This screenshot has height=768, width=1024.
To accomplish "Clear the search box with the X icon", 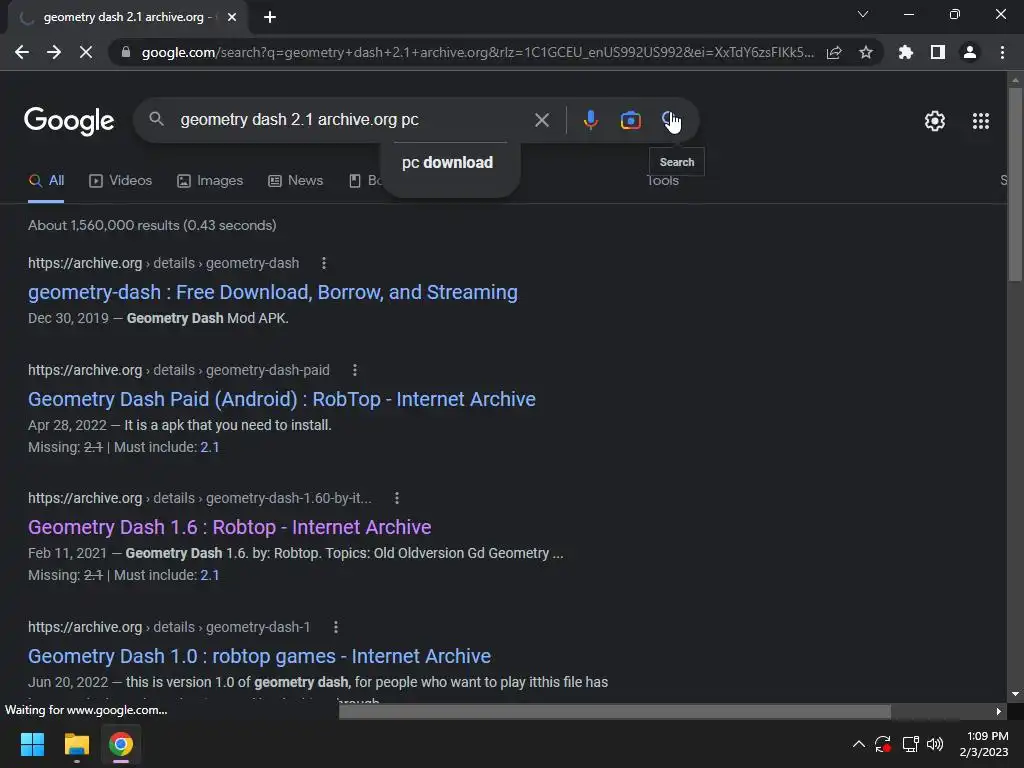I will coord(541,120).
